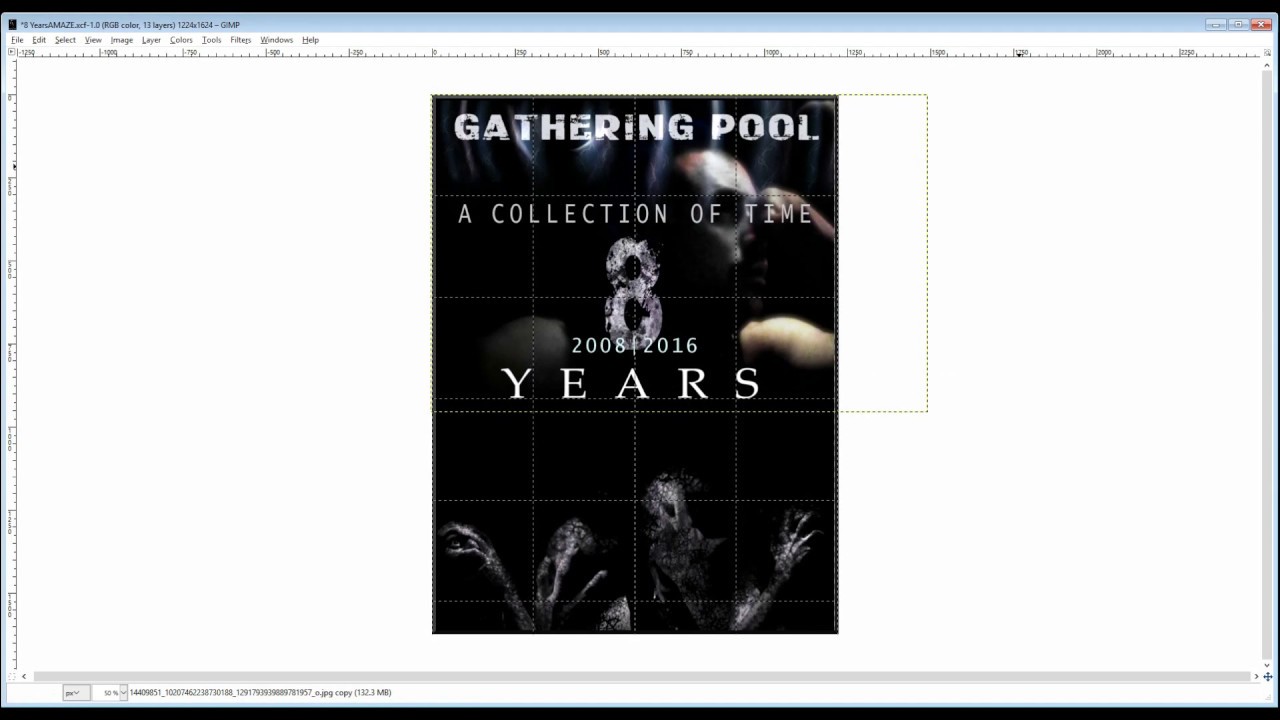The width and height of the screenshot is (1280, 720).
Task: Click the horizontal ruler at top
Action: (640, 53)
